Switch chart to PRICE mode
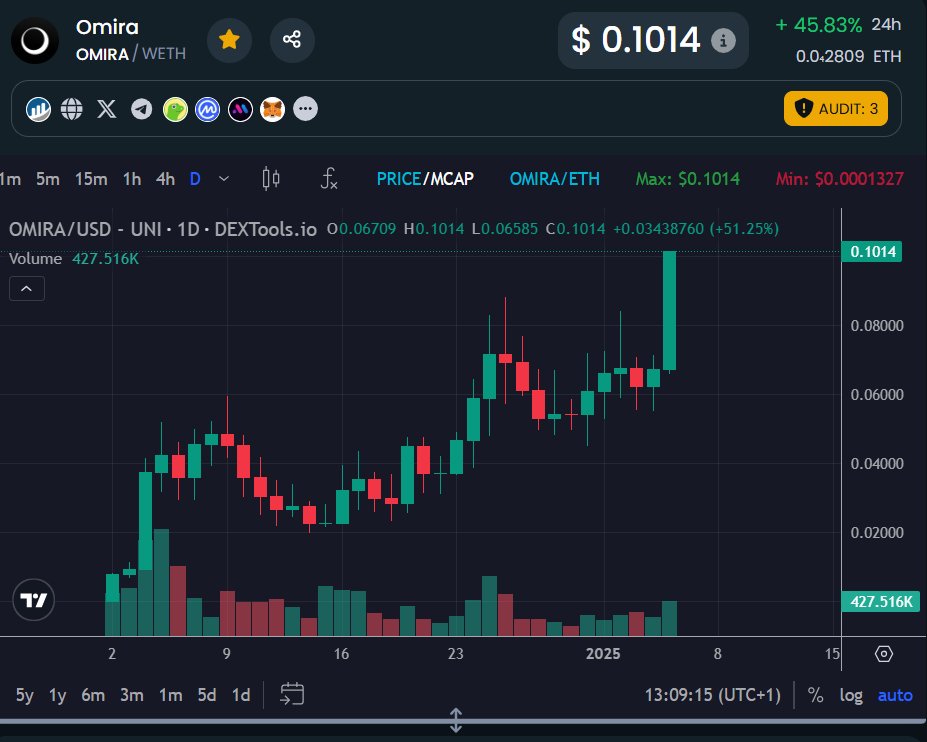The height and width of the screenshot is (742, 927). [x=398, y=179]
